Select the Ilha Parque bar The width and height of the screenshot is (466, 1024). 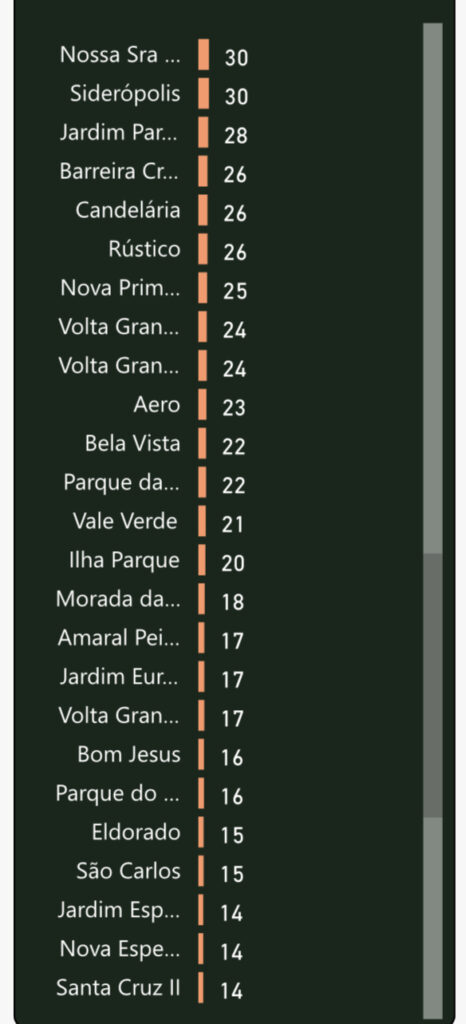coord(202,560)
